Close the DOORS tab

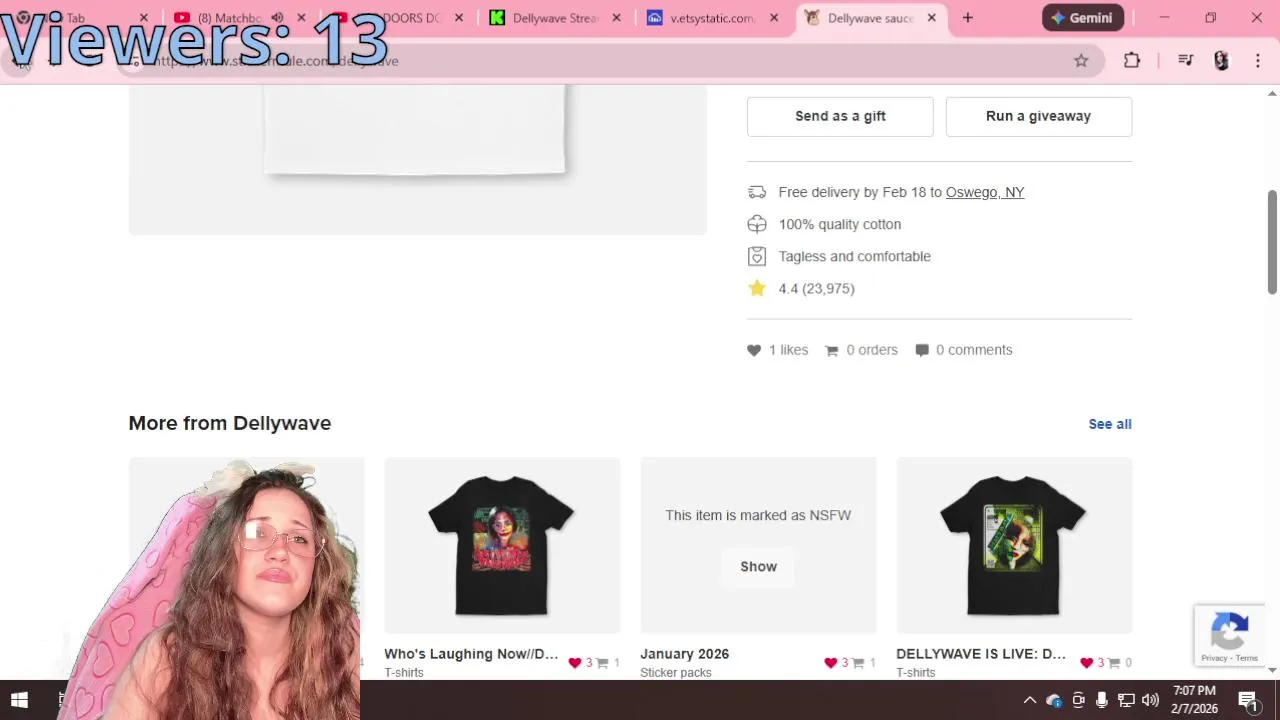(459, 18)
